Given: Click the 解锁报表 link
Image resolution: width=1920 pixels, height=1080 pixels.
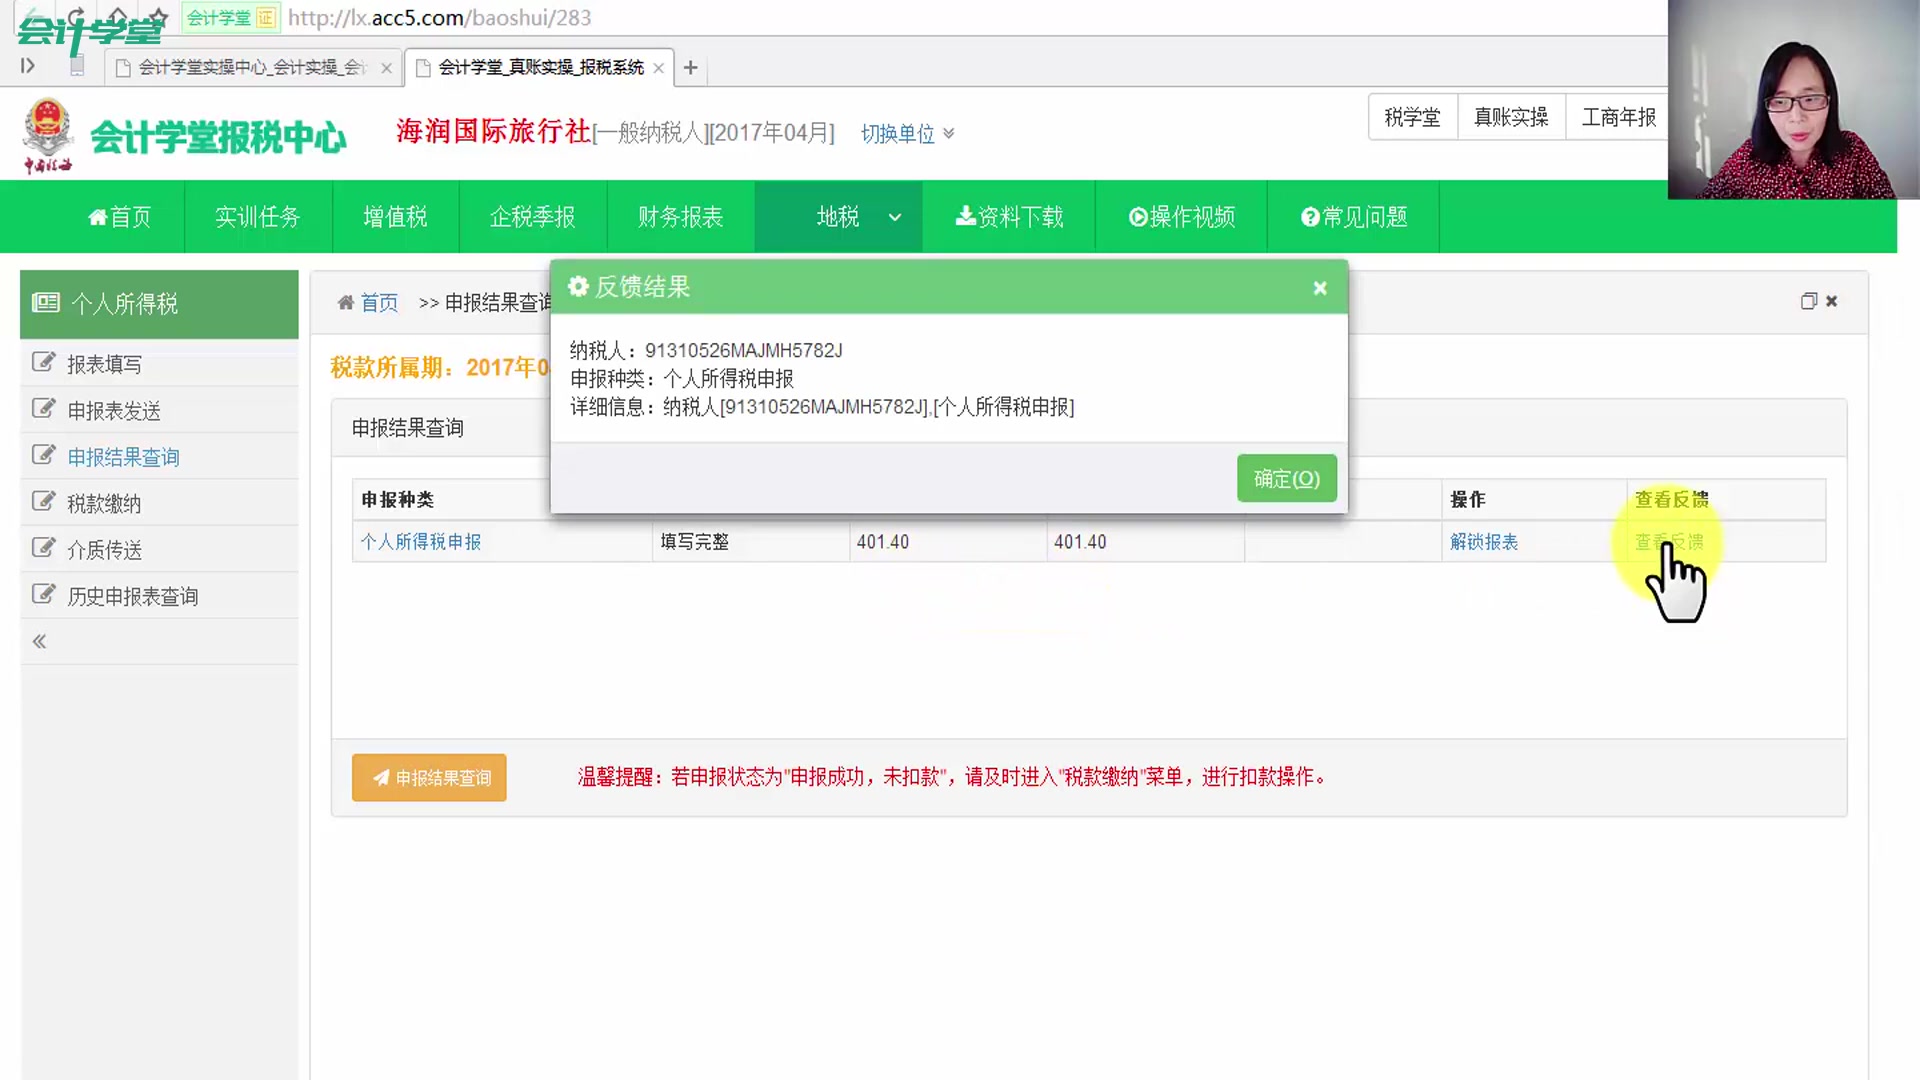Looking at the screenshot, I should tap(1484, 542).
